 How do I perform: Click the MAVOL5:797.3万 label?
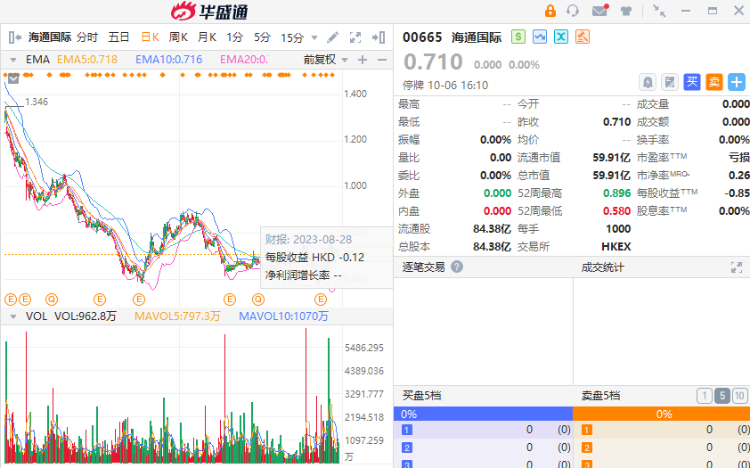point(177,316)
